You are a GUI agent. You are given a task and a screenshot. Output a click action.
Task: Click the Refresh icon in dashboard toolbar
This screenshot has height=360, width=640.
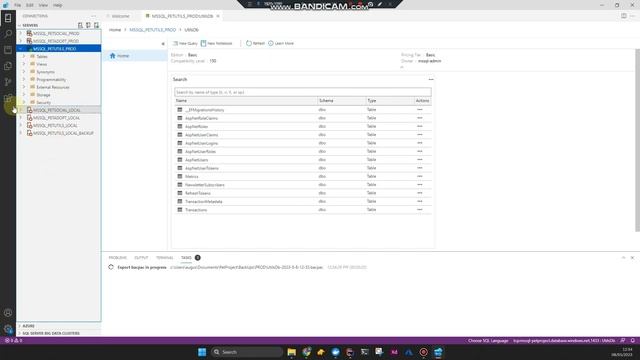249,43
